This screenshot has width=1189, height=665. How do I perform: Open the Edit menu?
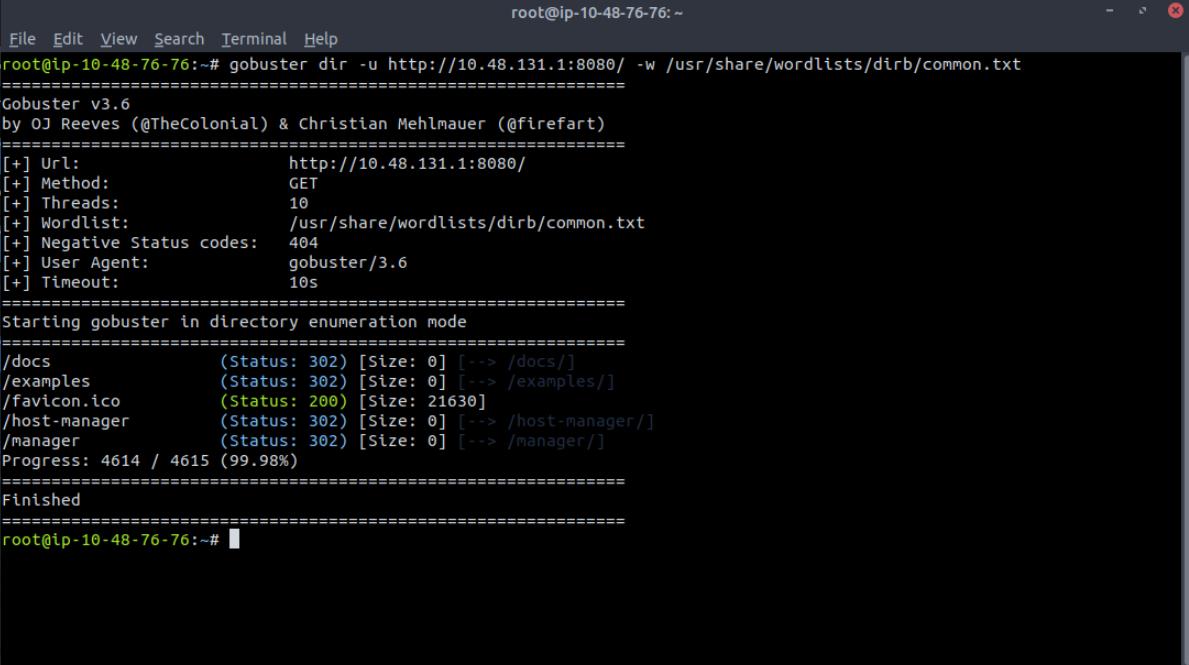[x=68, y=39]
